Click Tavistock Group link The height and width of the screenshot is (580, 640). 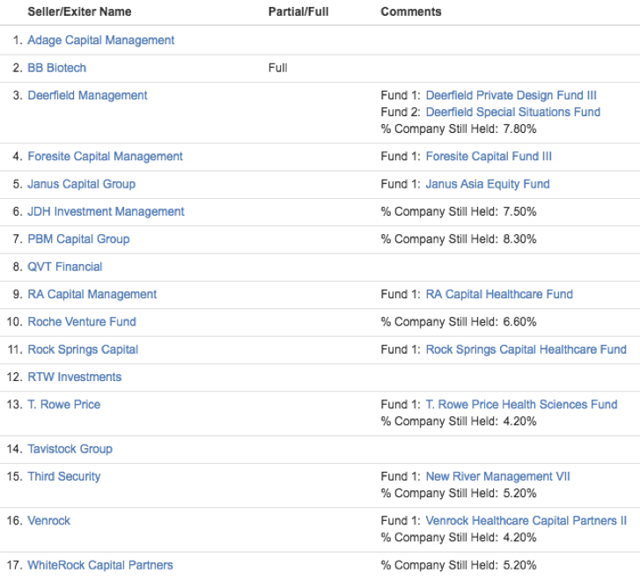tap(70, 449)
